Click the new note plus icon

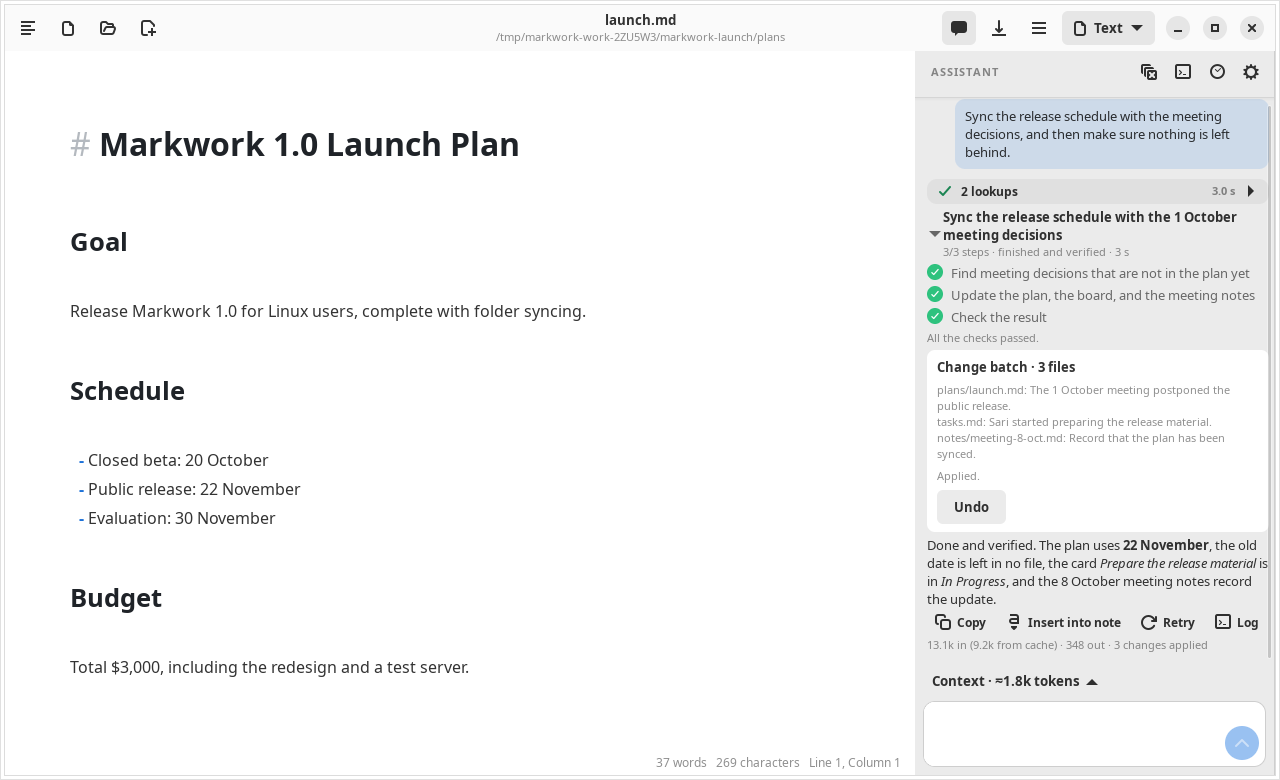(148, 28)
